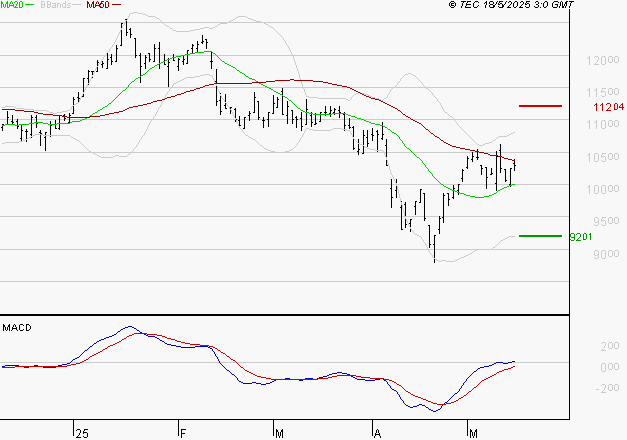627x440 pixels.
Task: Click the MA50 legend label
Action: (x=98, y=5)
